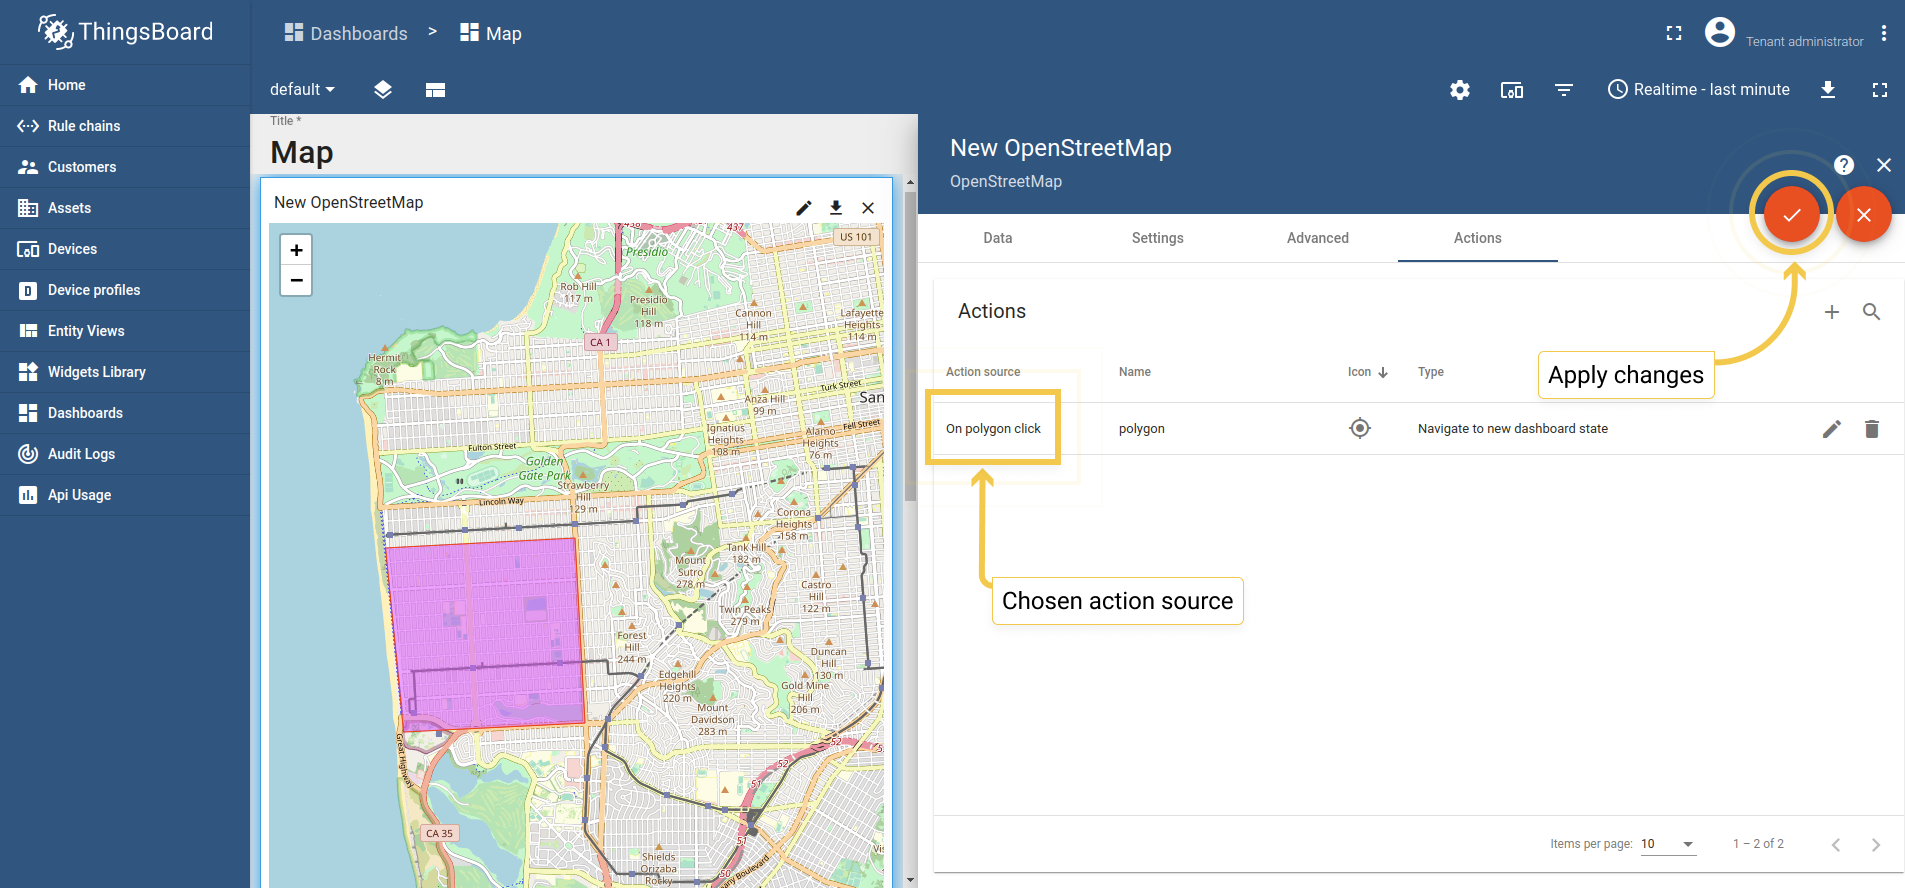Image resolution: width=1905 pixels, height=888 pixels.
Task: Open Assets in sidebar
Action: (x=125, y=208)
